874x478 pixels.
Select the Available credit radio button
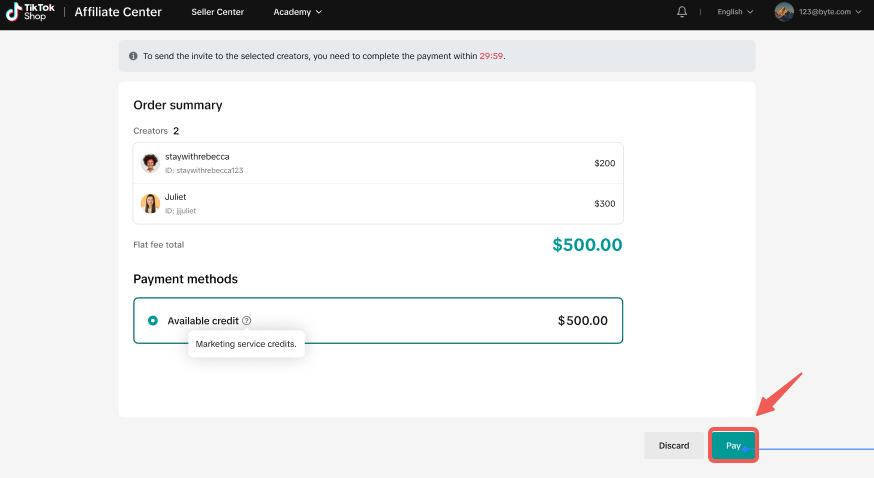tap(153, 321)
